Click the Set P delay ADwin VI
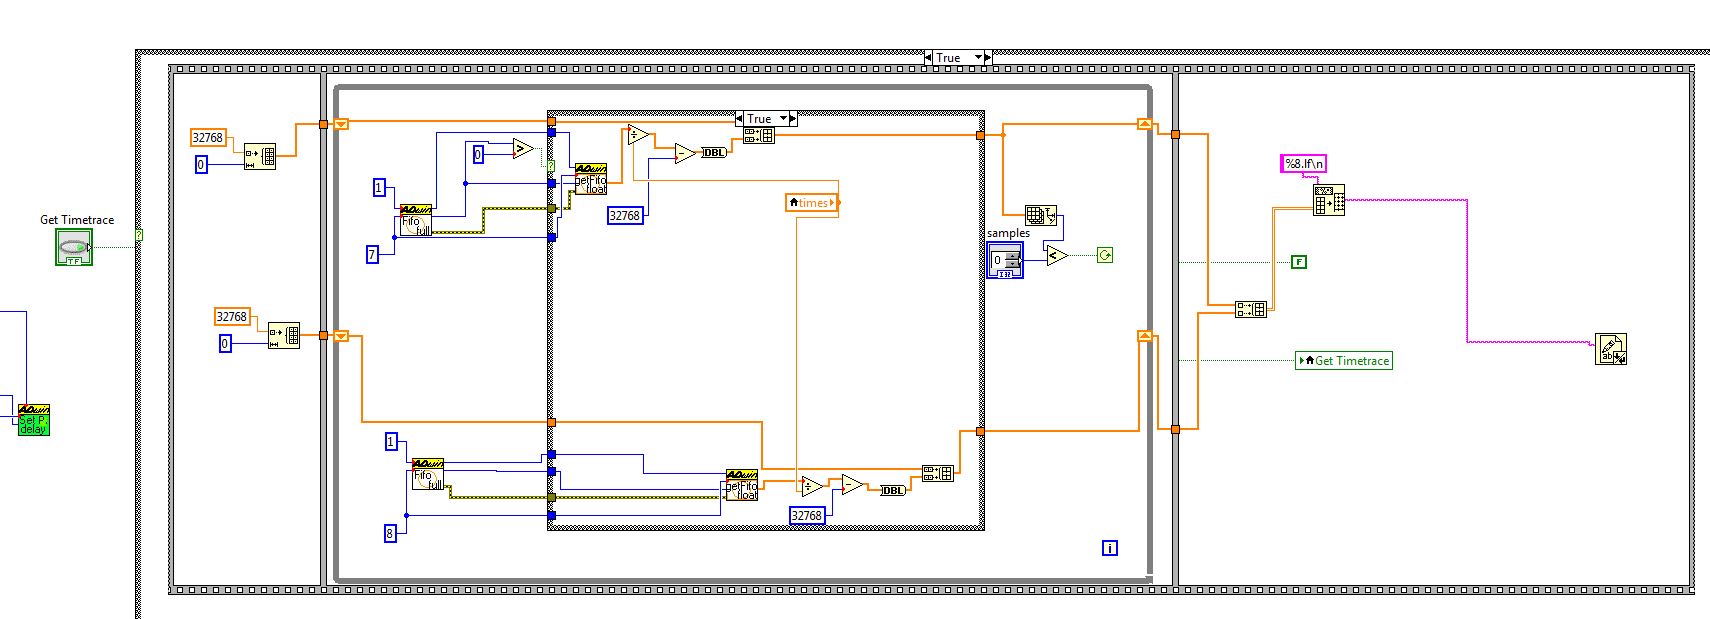1710x619 pixels. coord(33,420)
